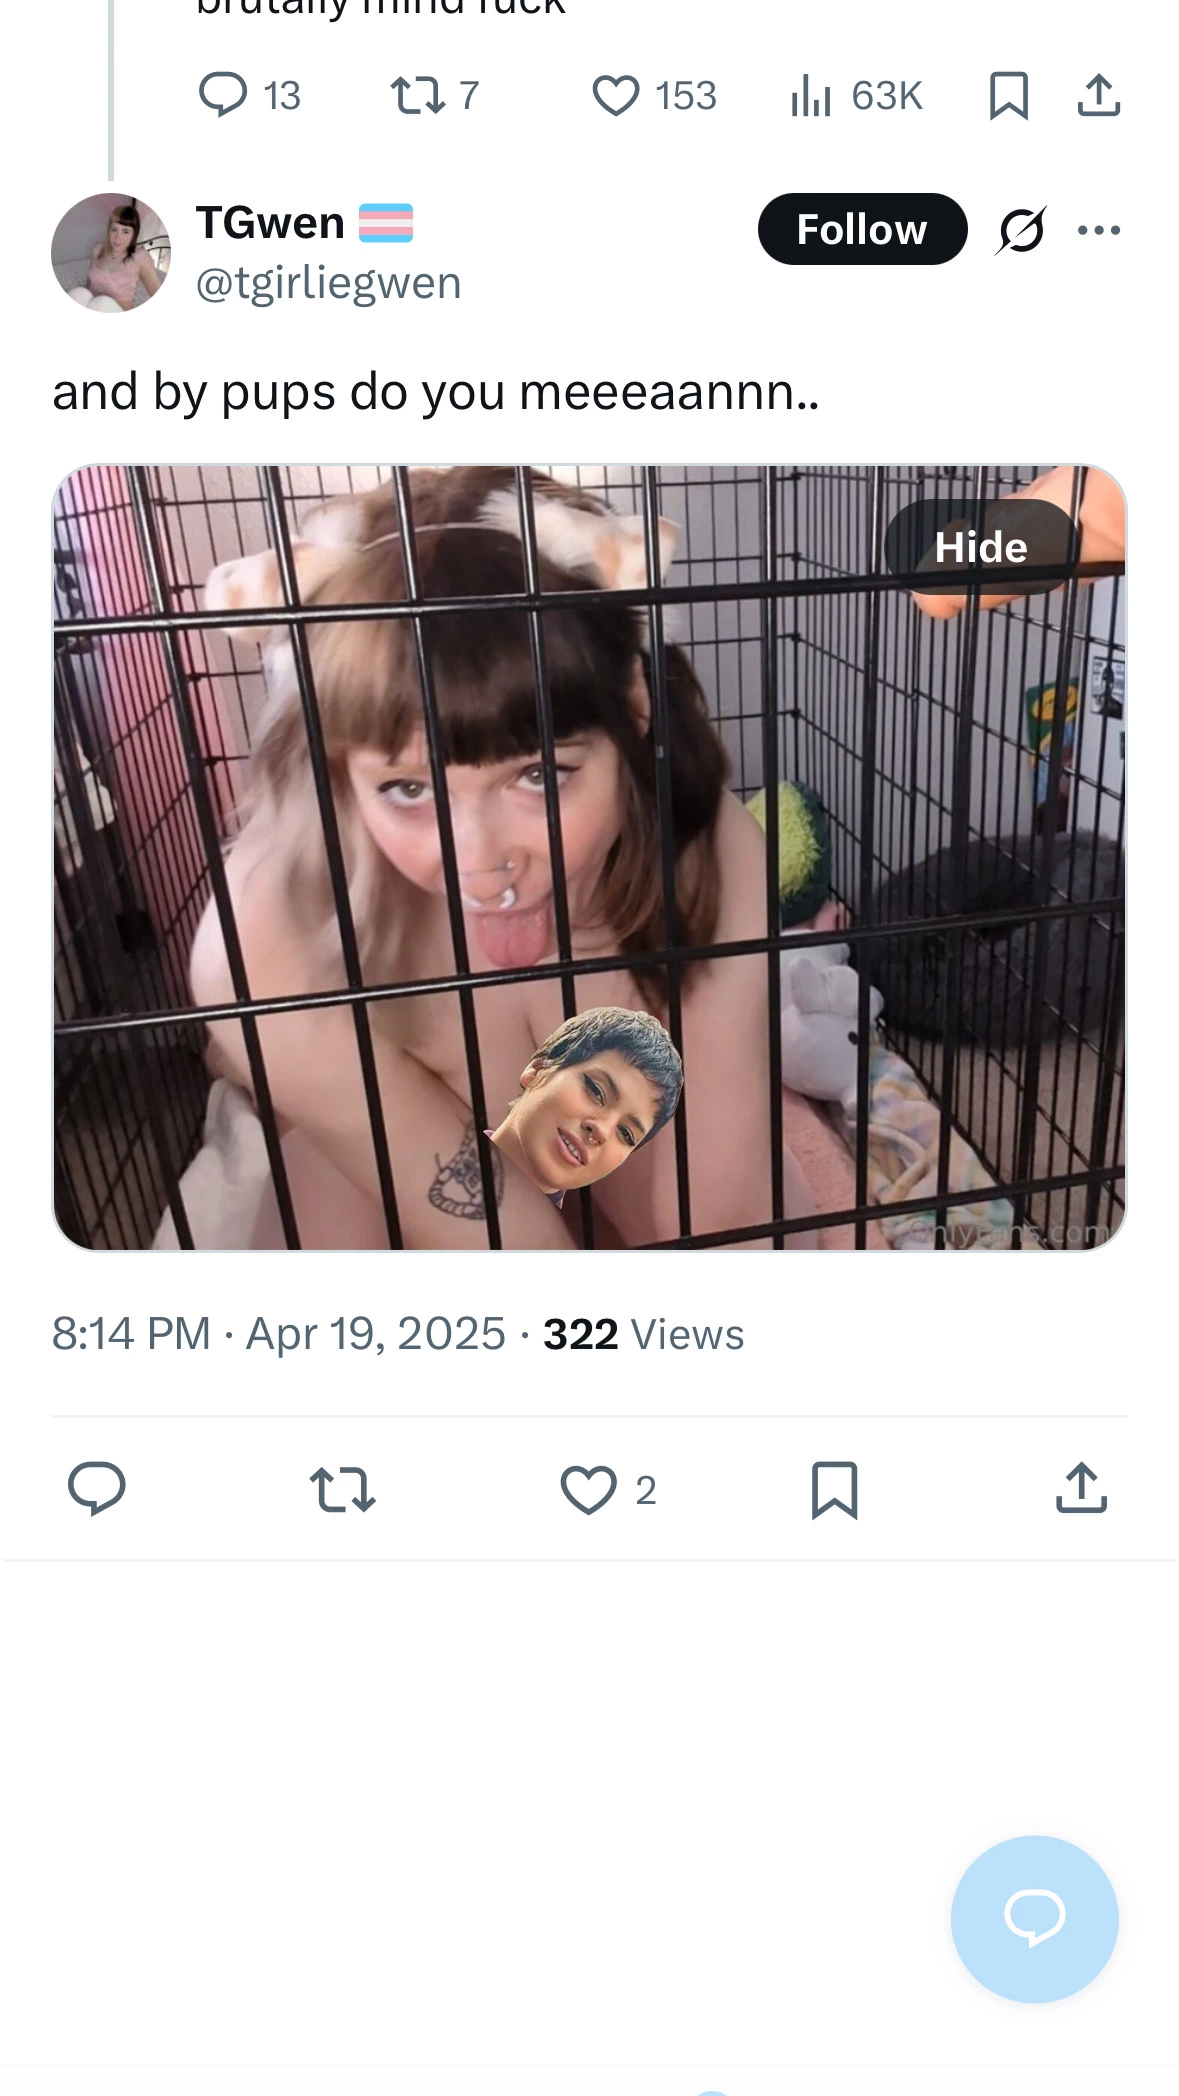Hide the sensitive media with Hide button
1179x2096 pixels.
tap(981, 547)
